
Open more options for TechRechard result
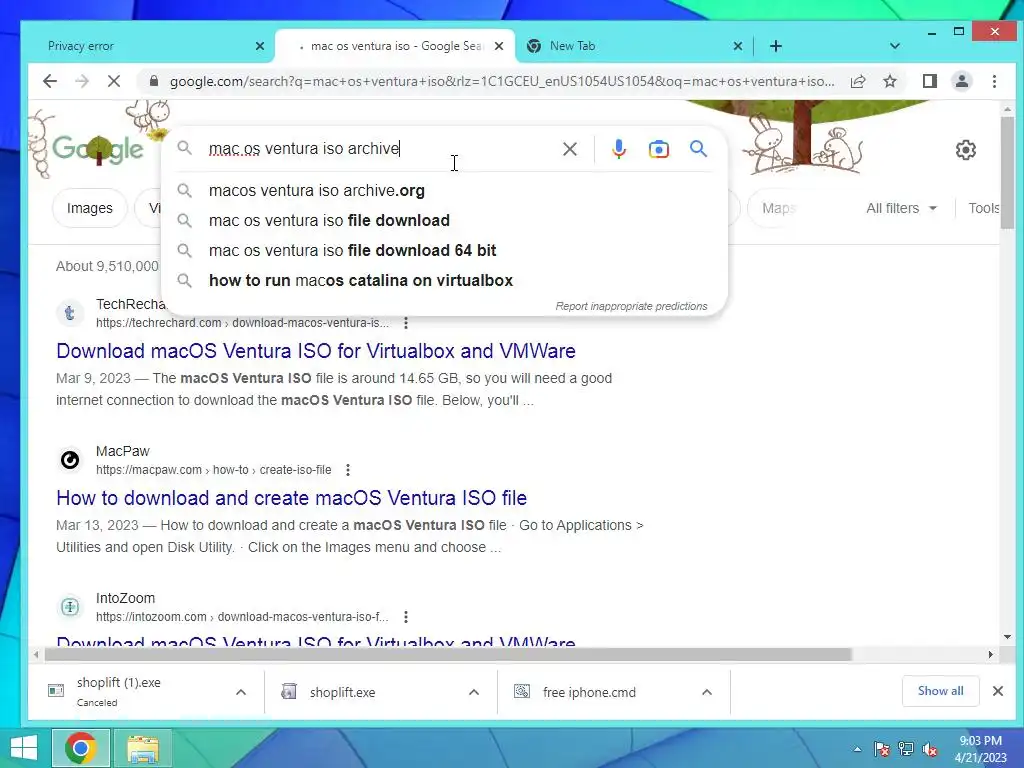point(406,323)
